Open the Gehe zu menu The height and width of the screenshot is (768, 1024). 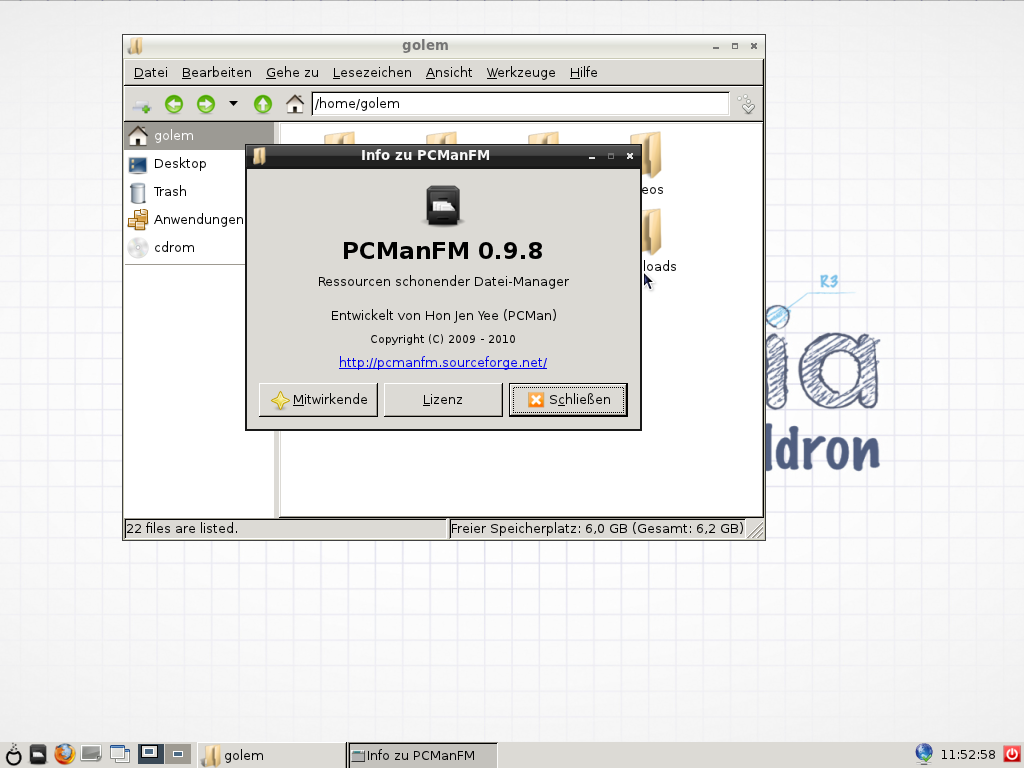coord(292,72)
